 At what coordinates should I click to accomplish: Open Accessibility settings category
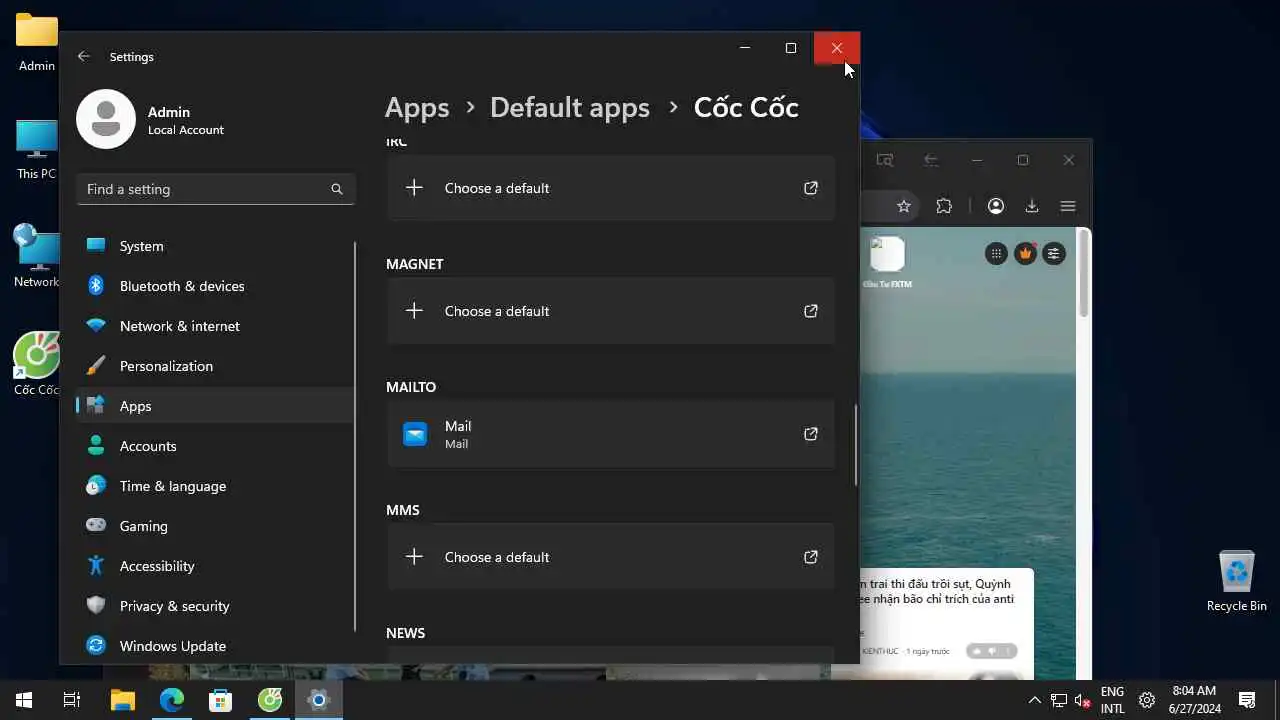tap(215, 566)
